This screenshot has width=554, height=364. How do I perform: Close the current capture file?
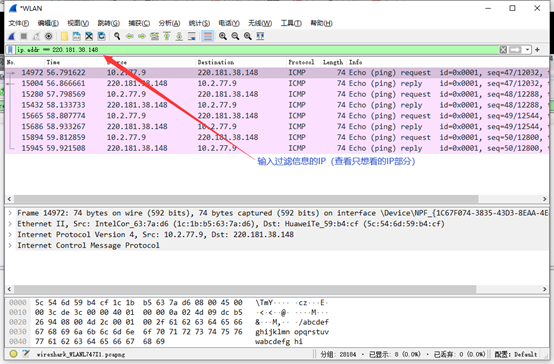[x=89, y=36]
